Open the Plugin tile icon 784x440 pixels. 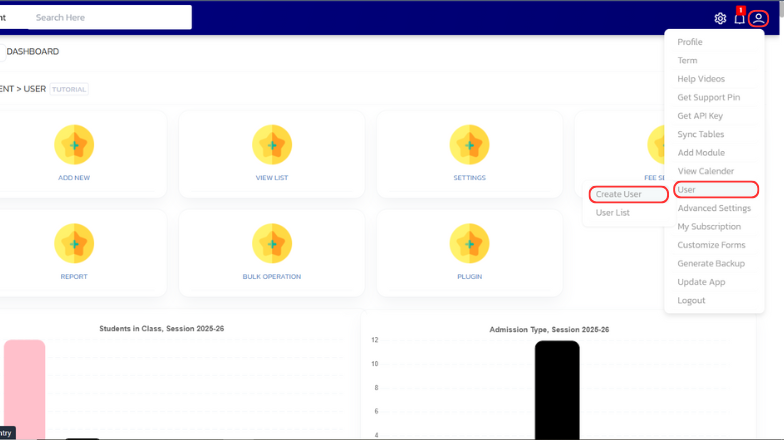[469, 244]
